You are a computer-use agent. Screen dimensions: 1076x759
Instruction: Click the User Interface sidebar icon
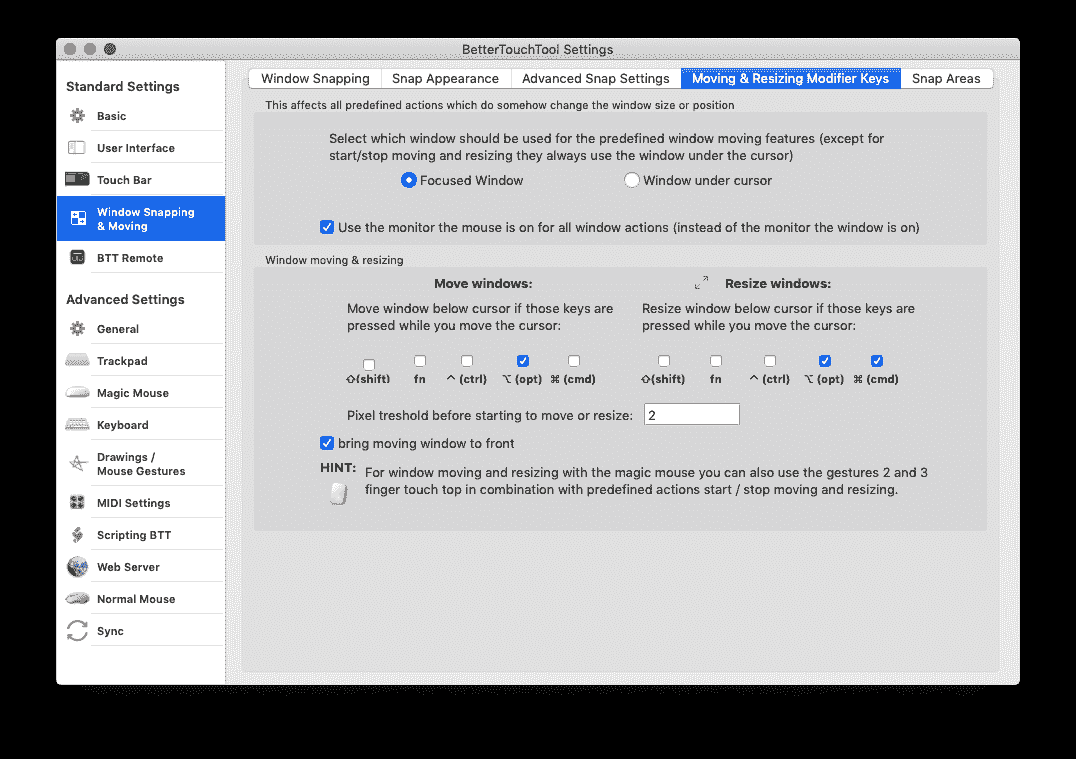click(77, 148)
